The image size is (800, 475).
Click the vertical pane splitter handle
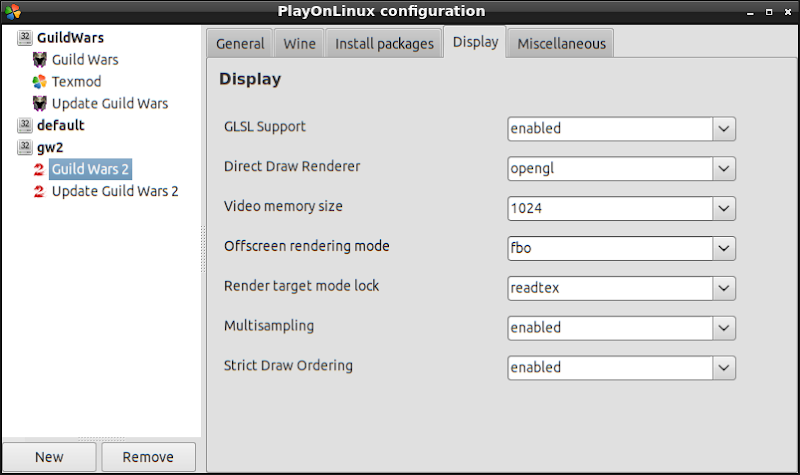coord(203,248)
